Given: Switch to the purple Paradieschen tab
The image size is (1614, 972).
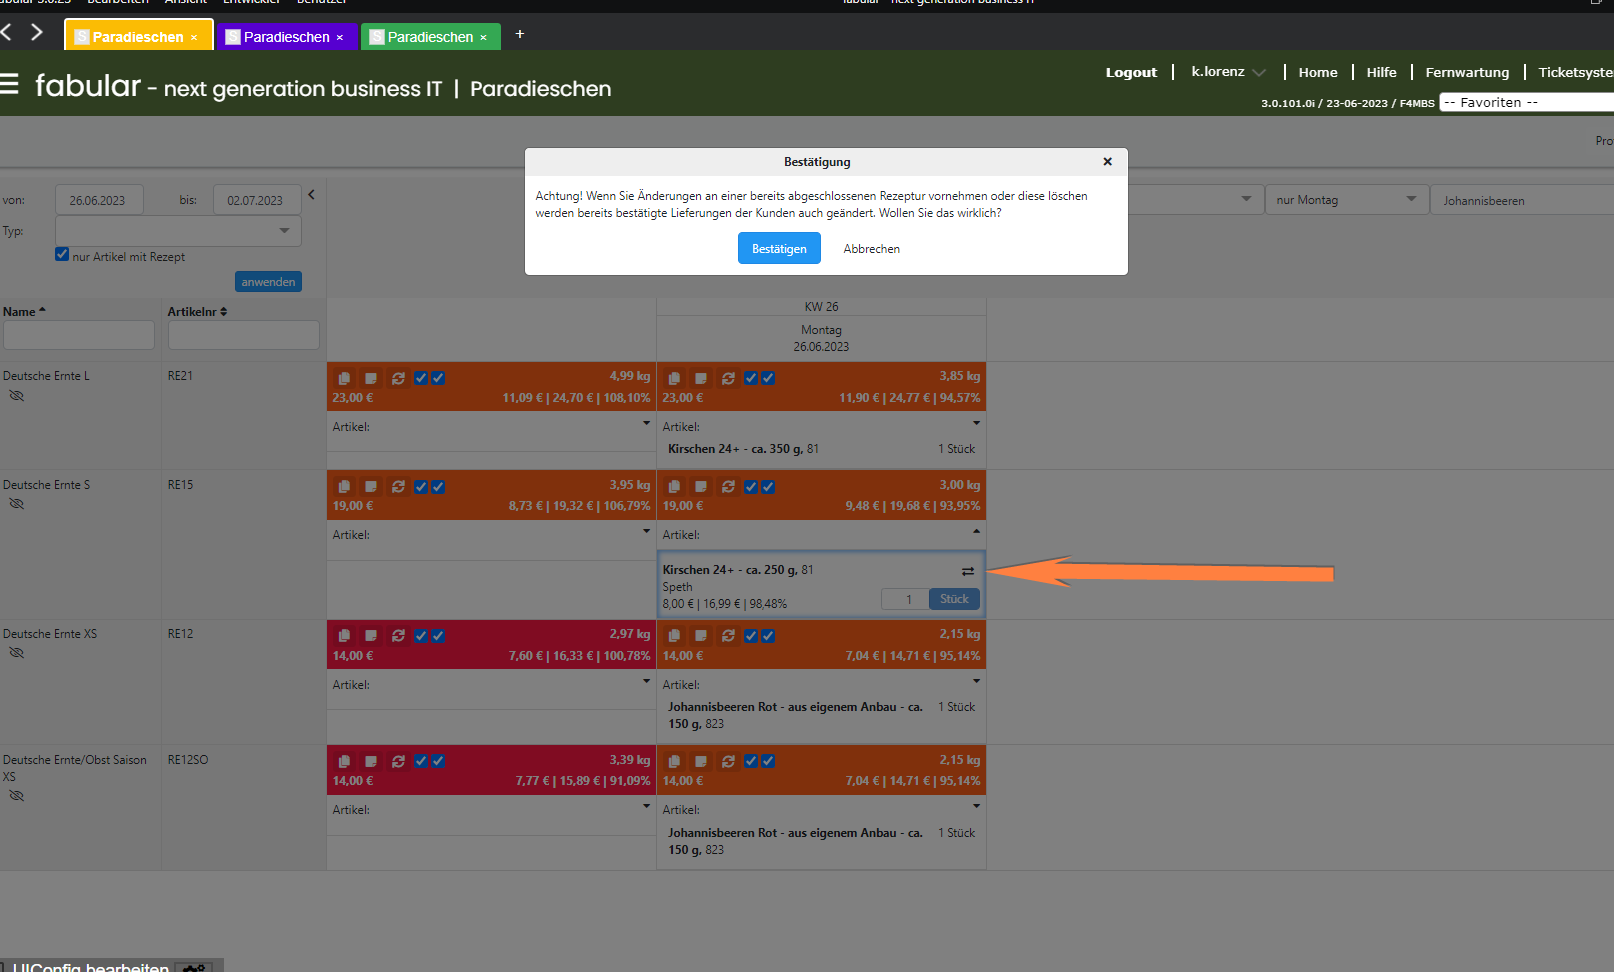Looking at the screenshot, I should click(x=285, y=37).
